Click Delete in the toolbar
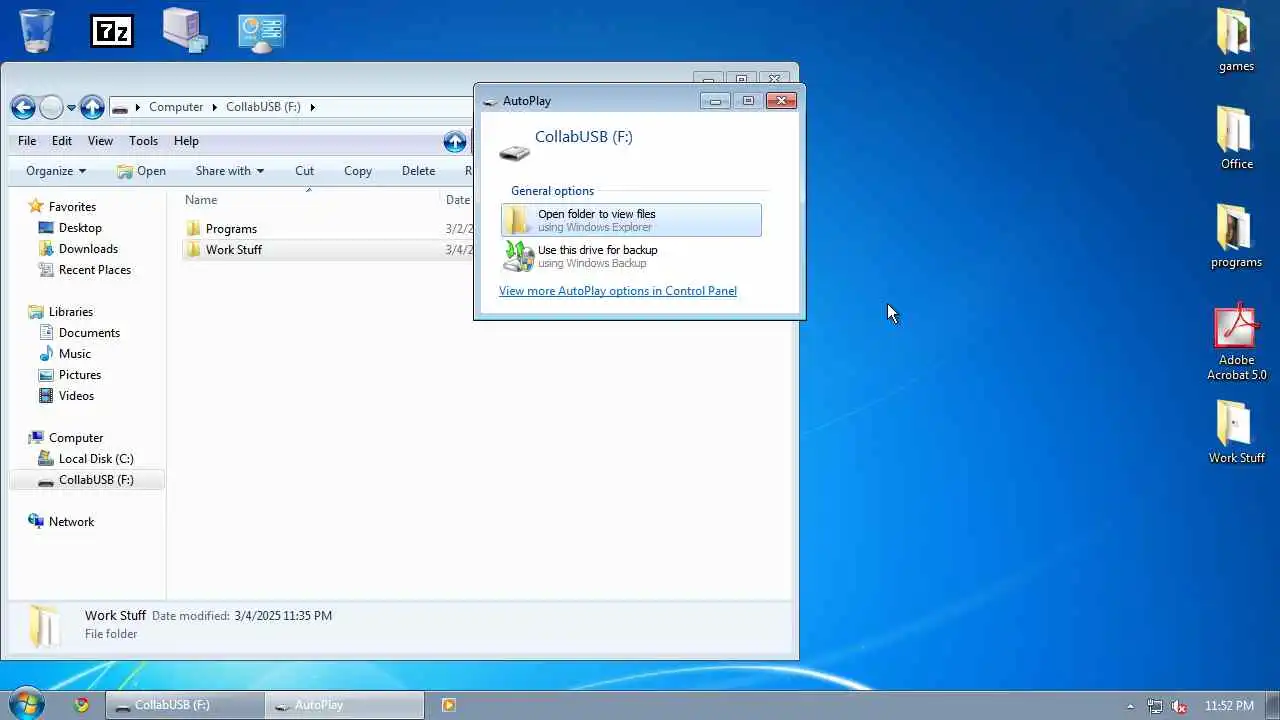Viewport: 1280px width, 720px height. [418, 171]
